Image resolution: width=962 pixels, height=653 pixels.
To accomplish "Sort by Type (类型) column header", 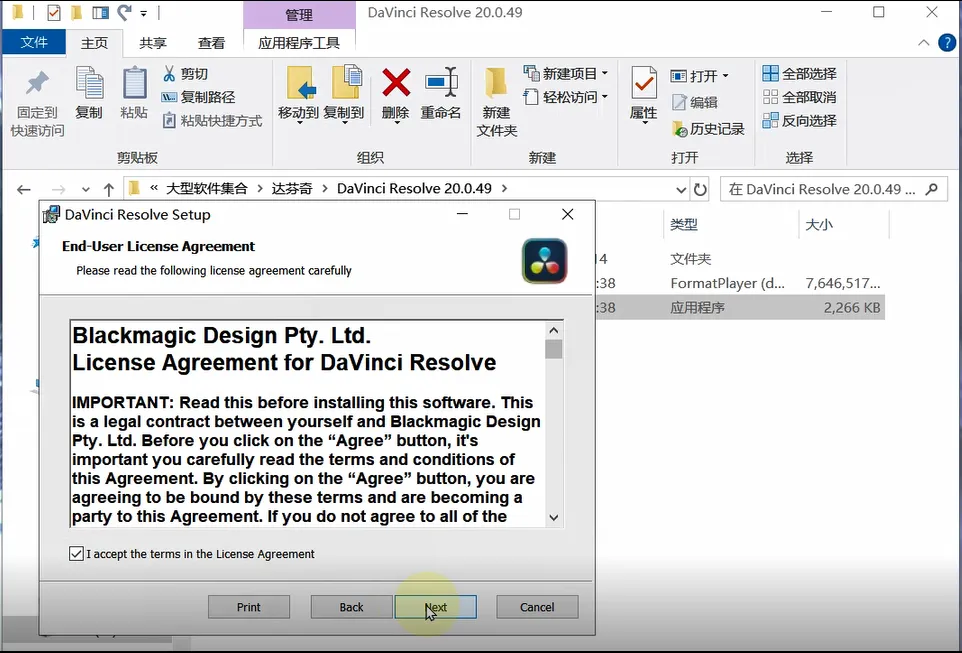I will (683, 225).
